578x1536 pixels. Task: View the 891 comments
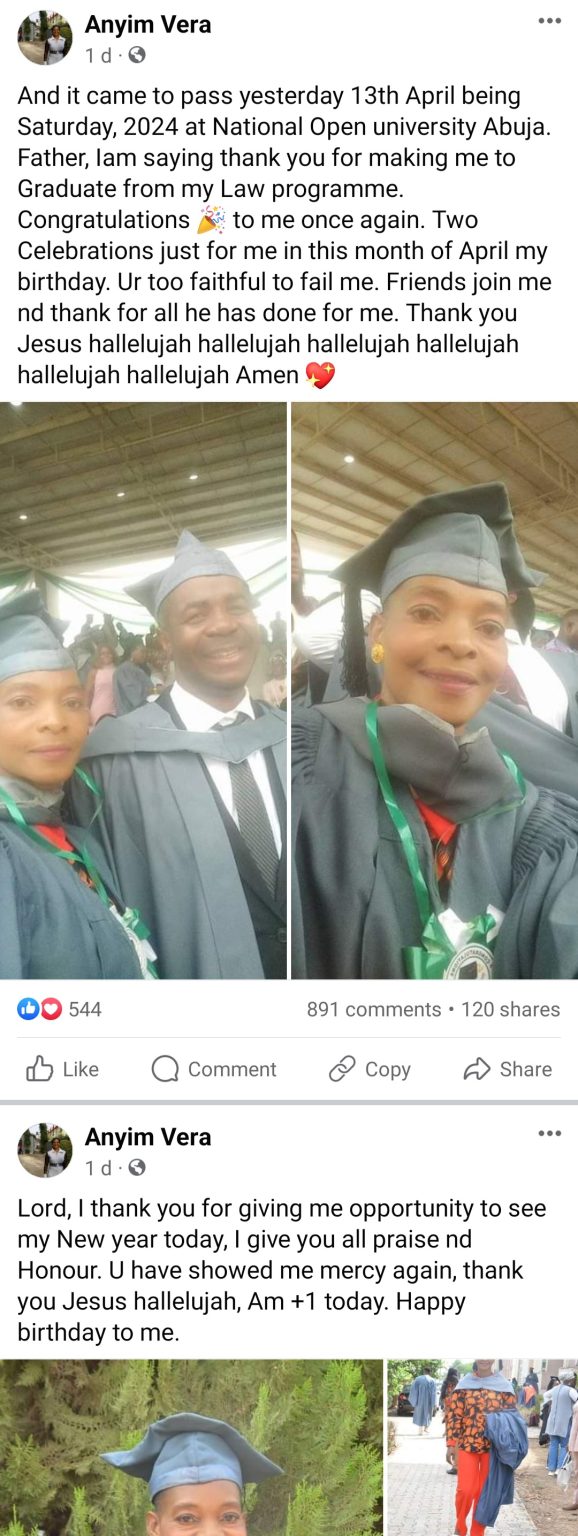point(374,1009)
